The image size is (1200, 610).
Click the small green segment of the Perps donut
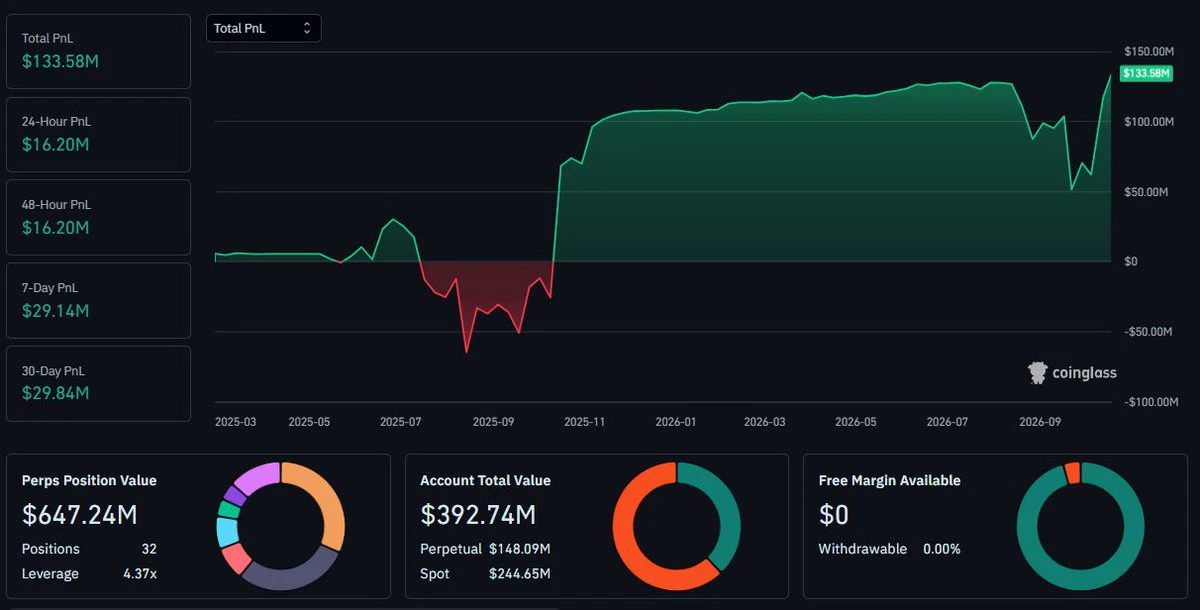coord(228,509)
